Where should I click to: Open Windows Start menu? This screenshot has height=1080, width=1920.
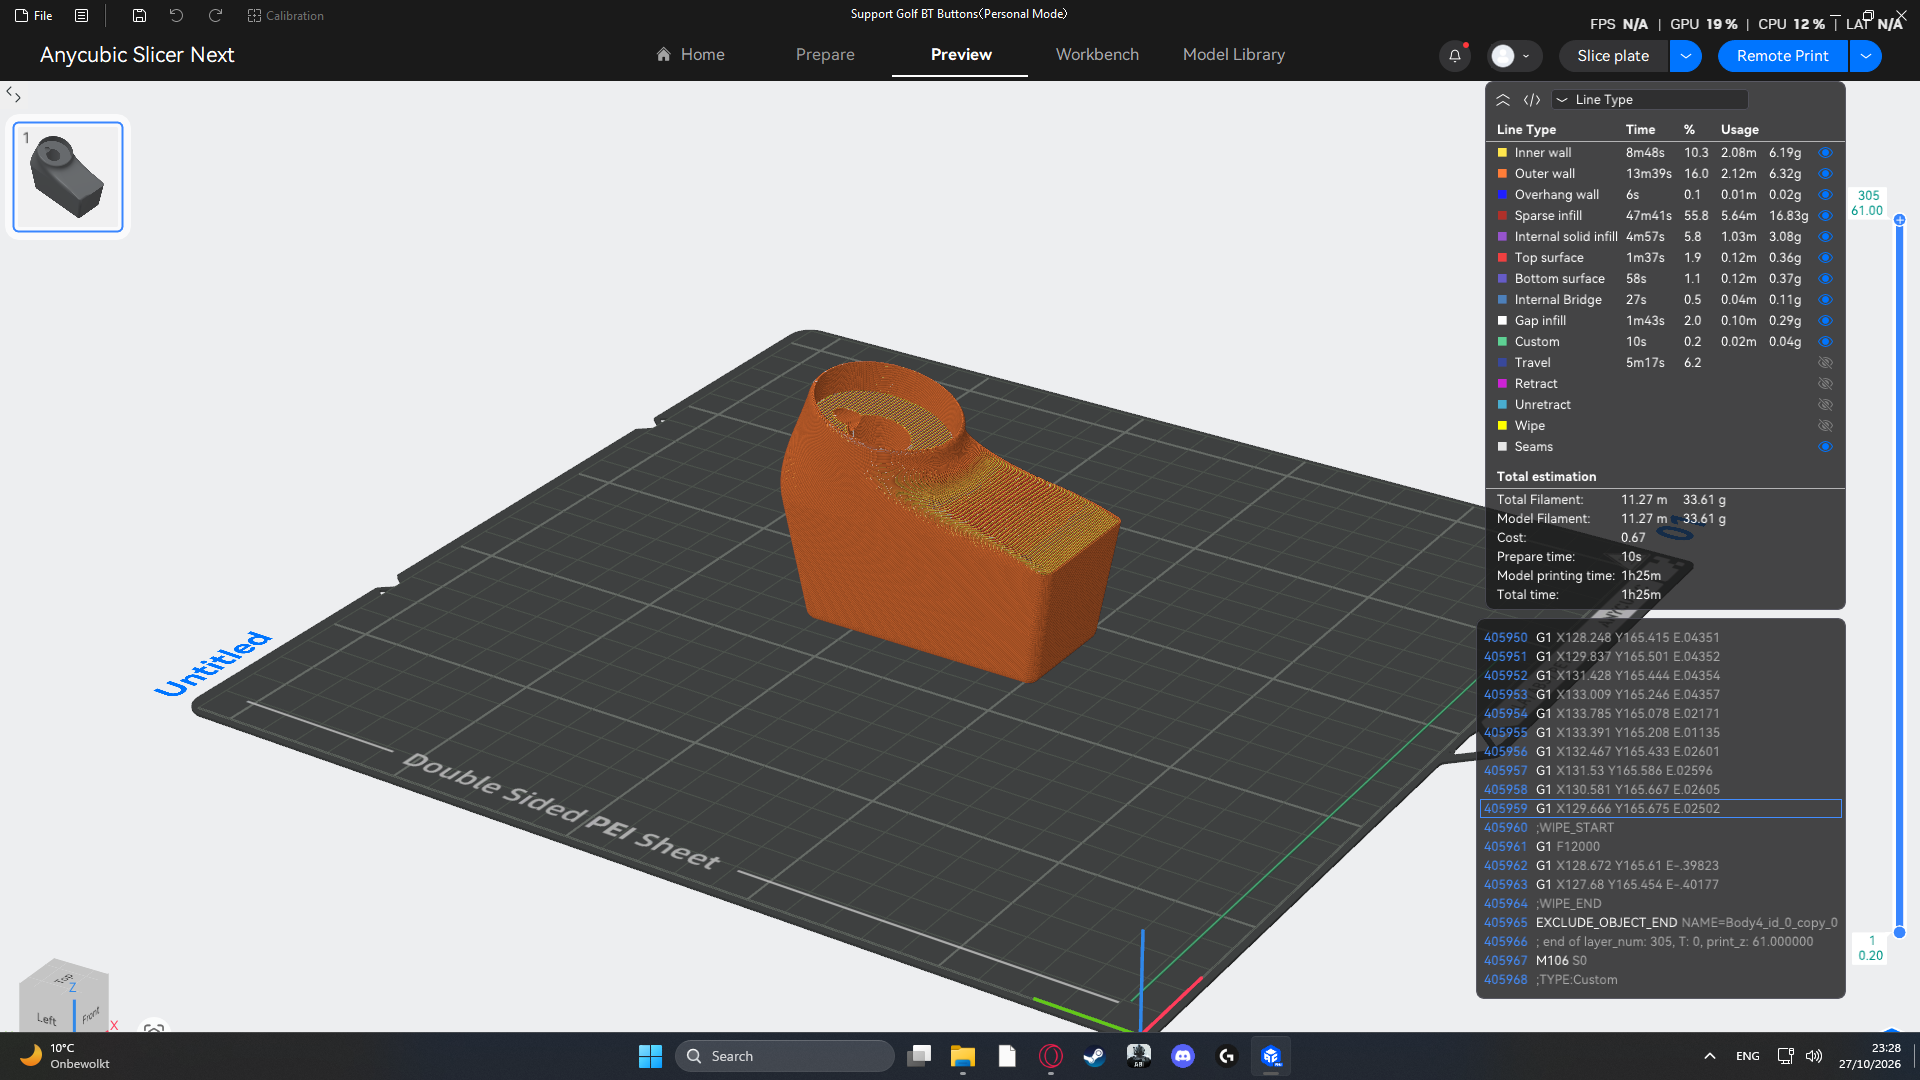click(x=650, y=1056)
